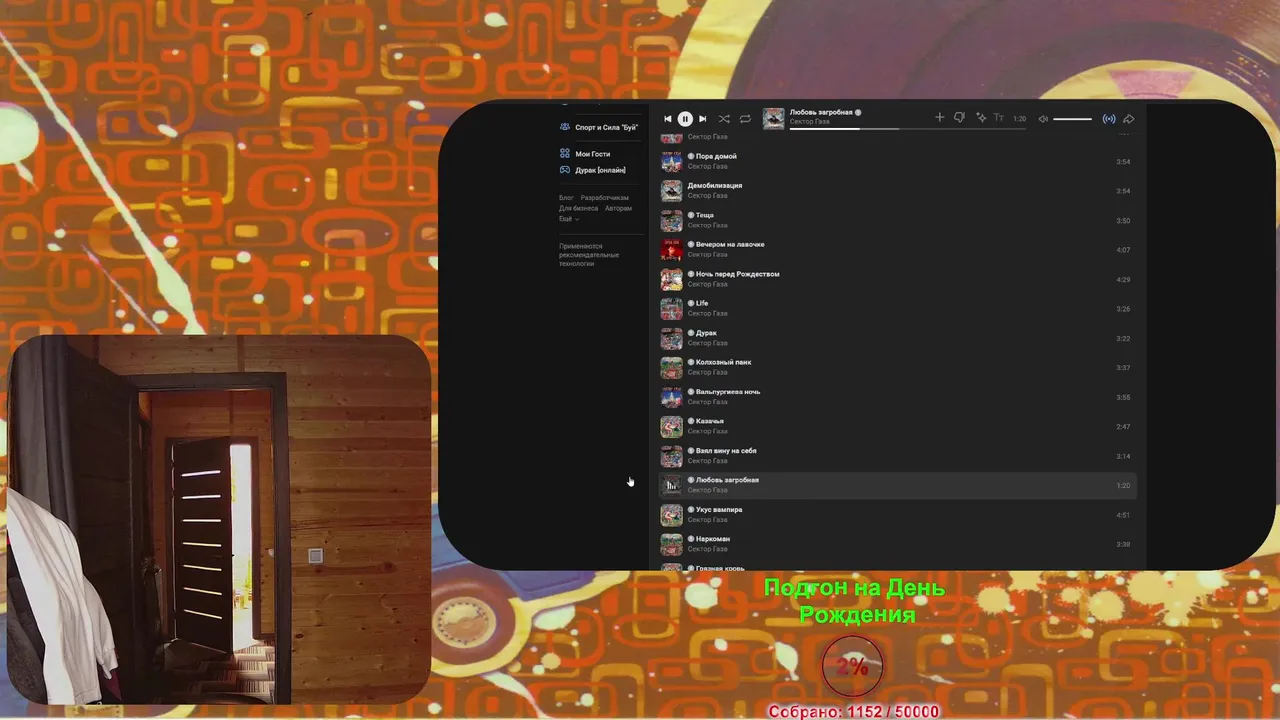Click the Дурак gamepad icon

point(565,170)
